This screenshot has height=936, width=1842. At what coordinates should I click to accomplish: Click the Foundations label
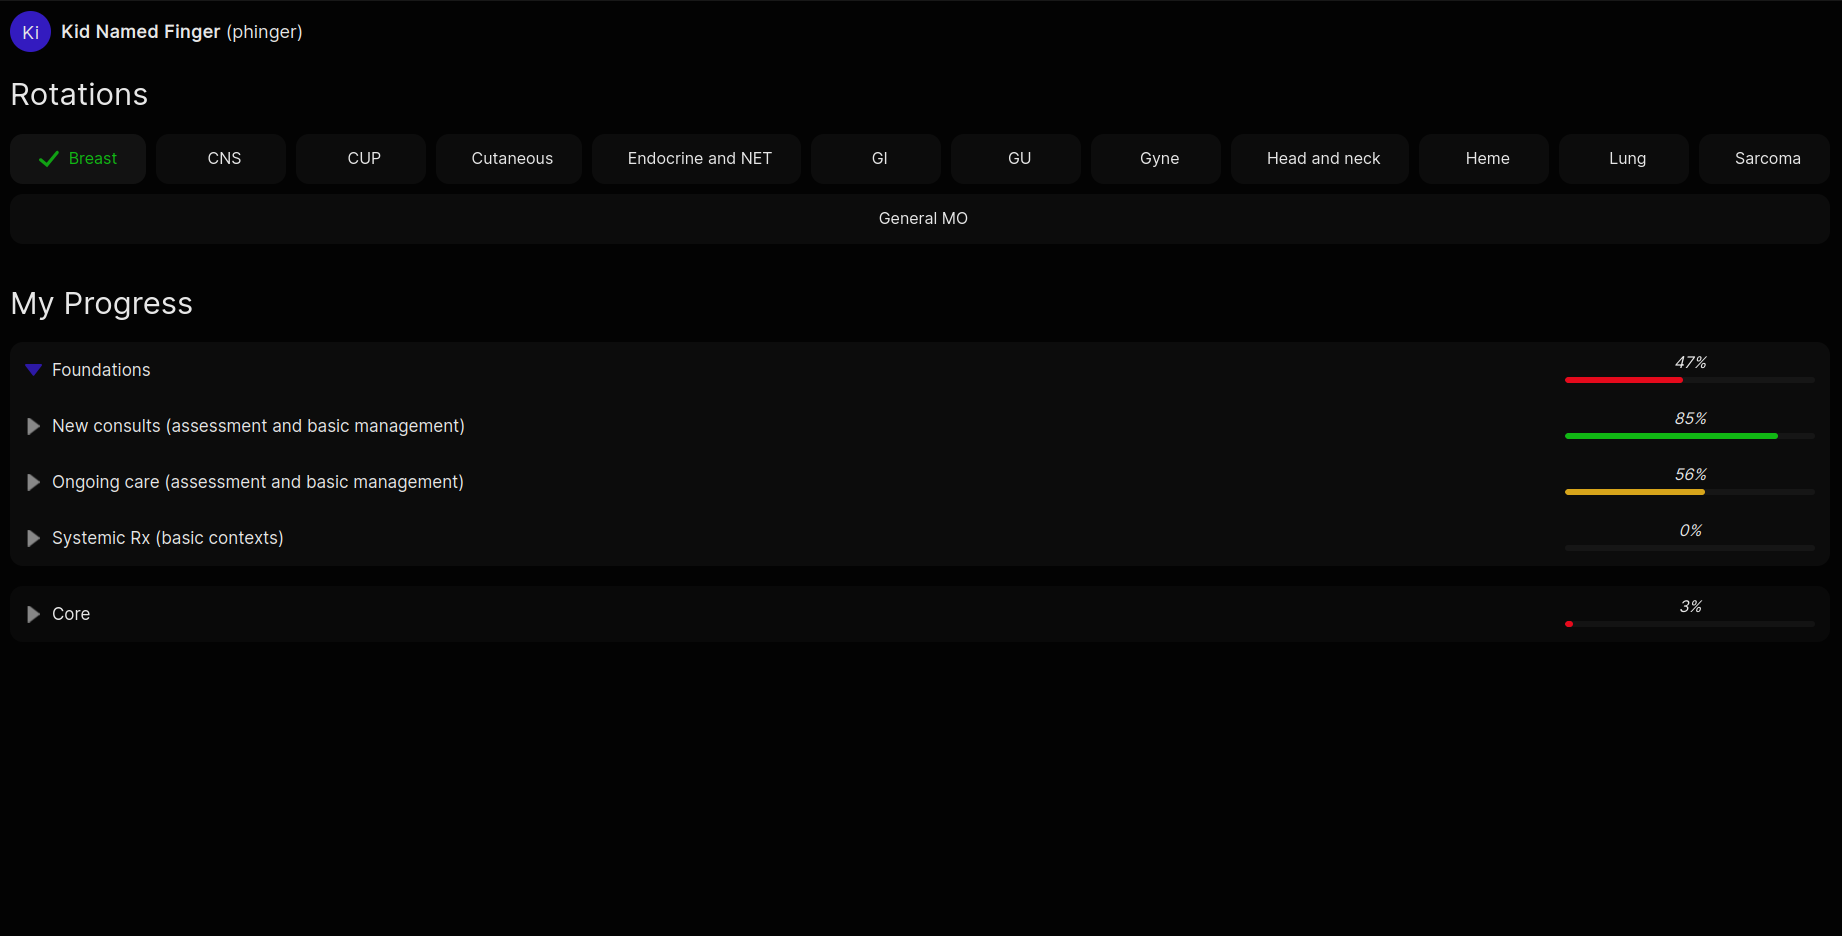pyautogui.click(x=101, y=370)
